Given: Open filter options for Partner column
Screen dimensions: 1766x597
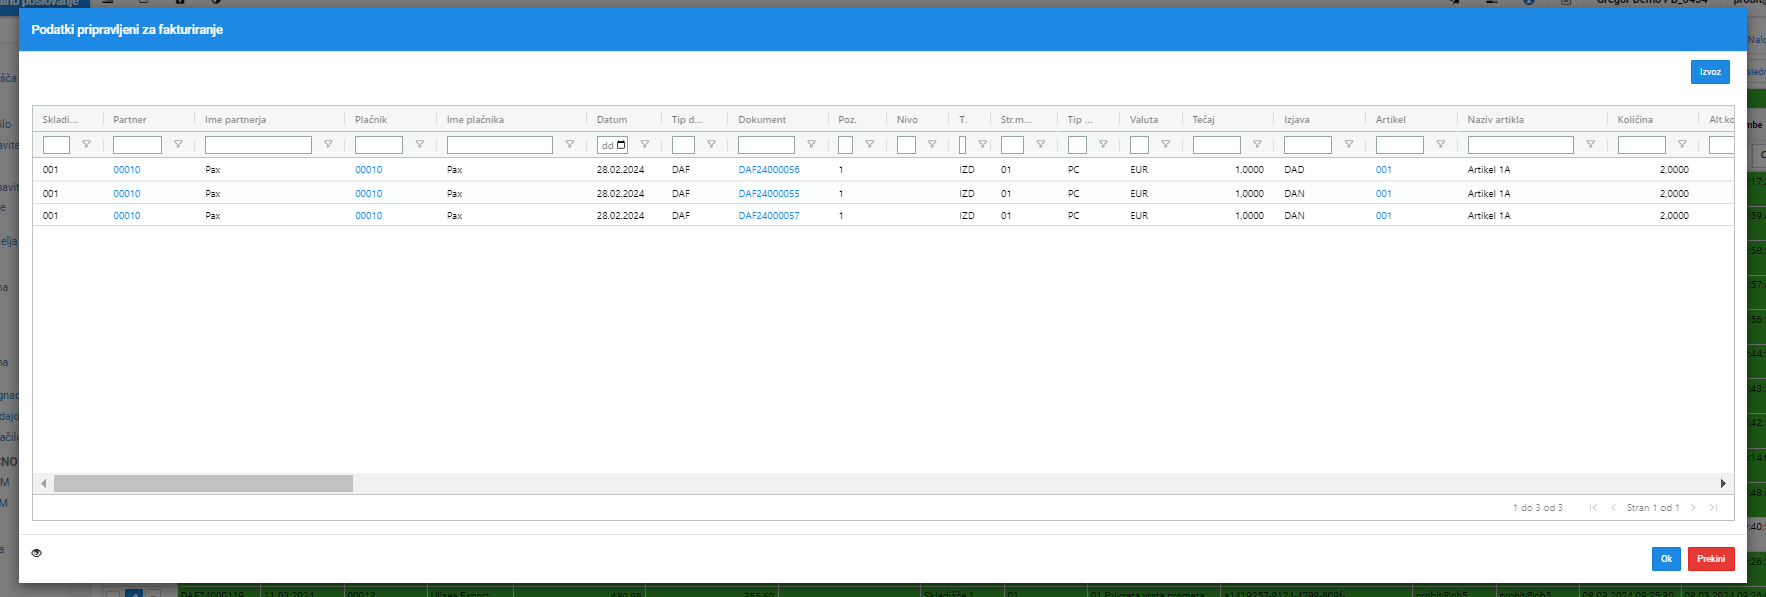Looking at the screenshot, I should (x=178, y=145).
